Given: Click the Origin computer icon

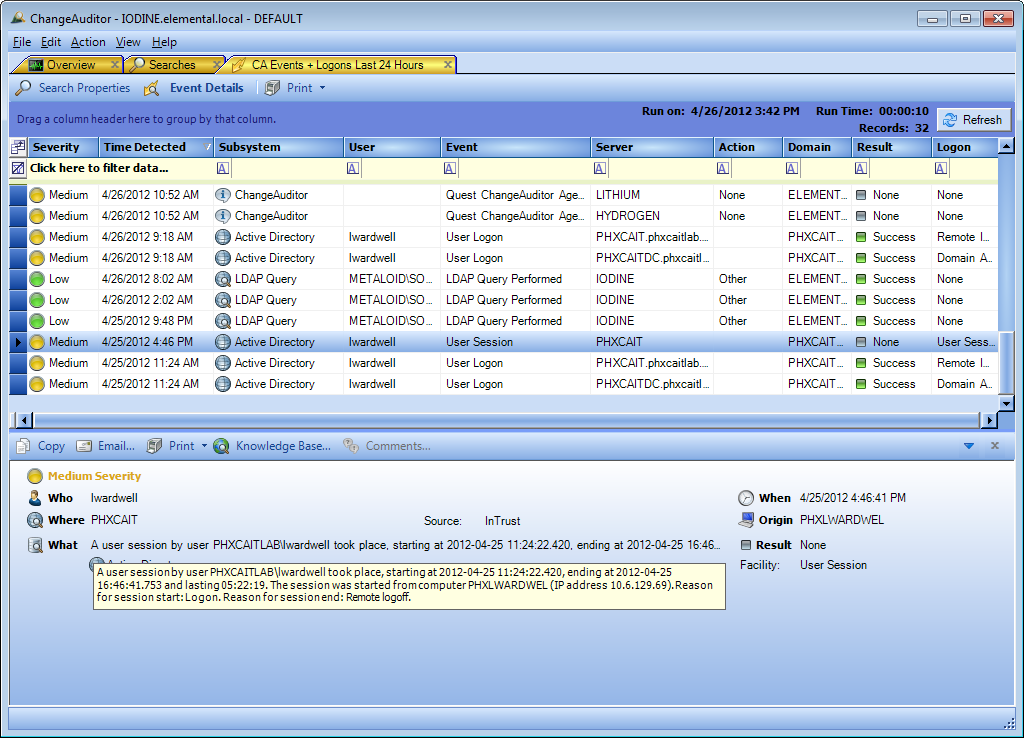Looking at the screenshot, I should click(746, 520).
